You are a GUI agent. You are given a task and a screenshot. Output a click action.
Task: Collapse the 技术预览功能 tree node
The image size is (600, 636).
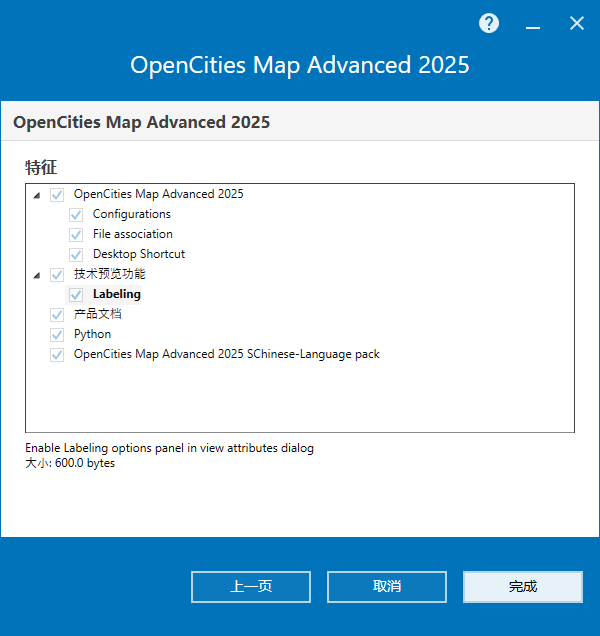pos(37,276)
